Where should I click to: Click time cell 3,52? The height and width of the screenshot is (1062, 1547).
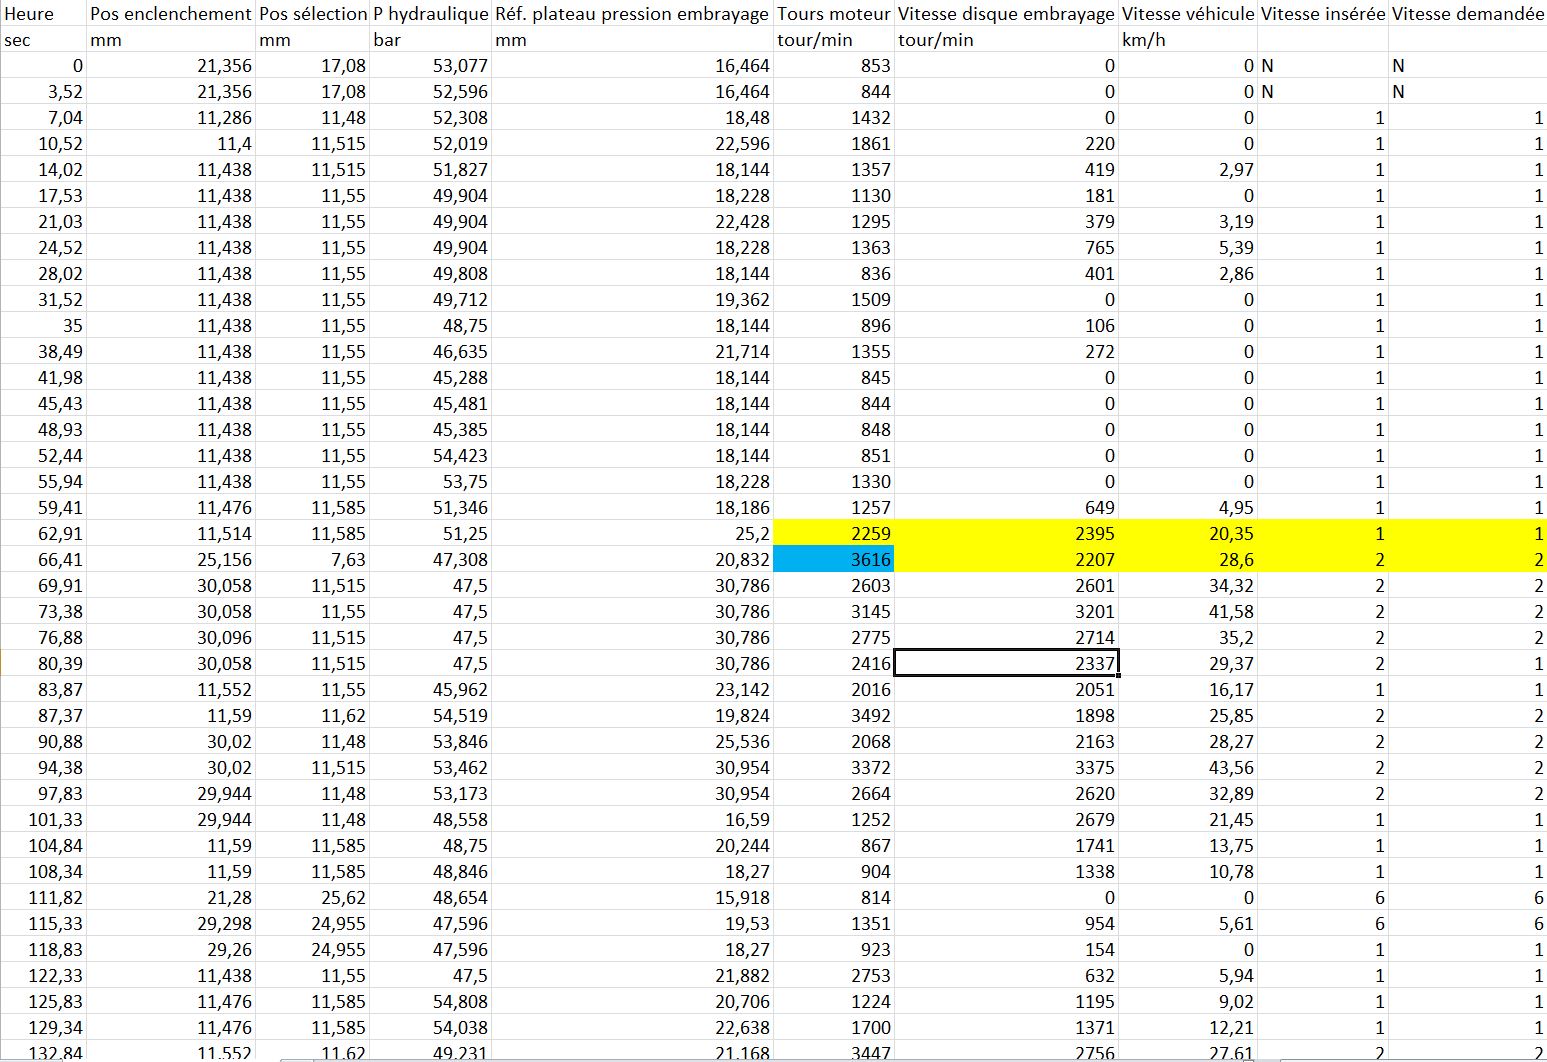(x=44, y=91)
